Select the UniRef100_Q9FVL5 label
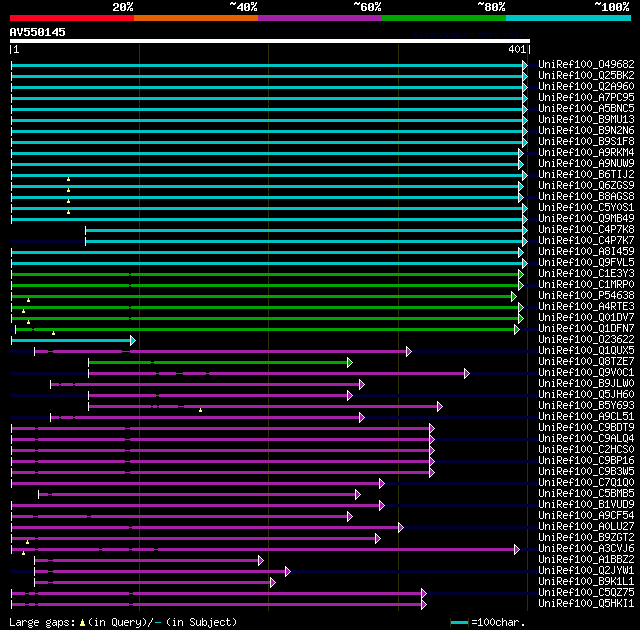 point(586,262)
